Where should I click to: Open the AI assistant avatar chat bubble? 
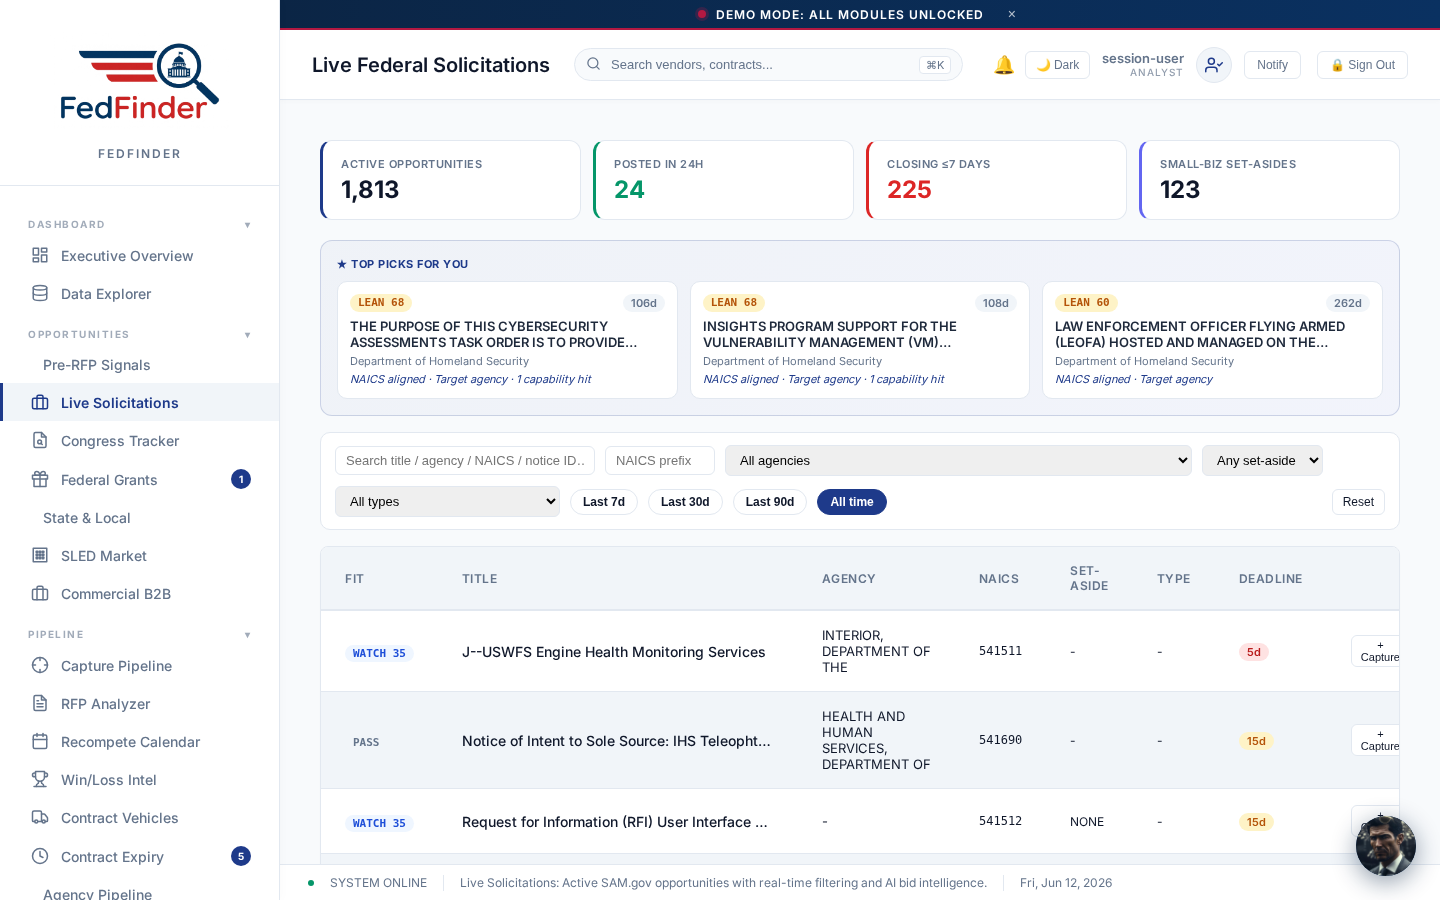click(1386, 846)
